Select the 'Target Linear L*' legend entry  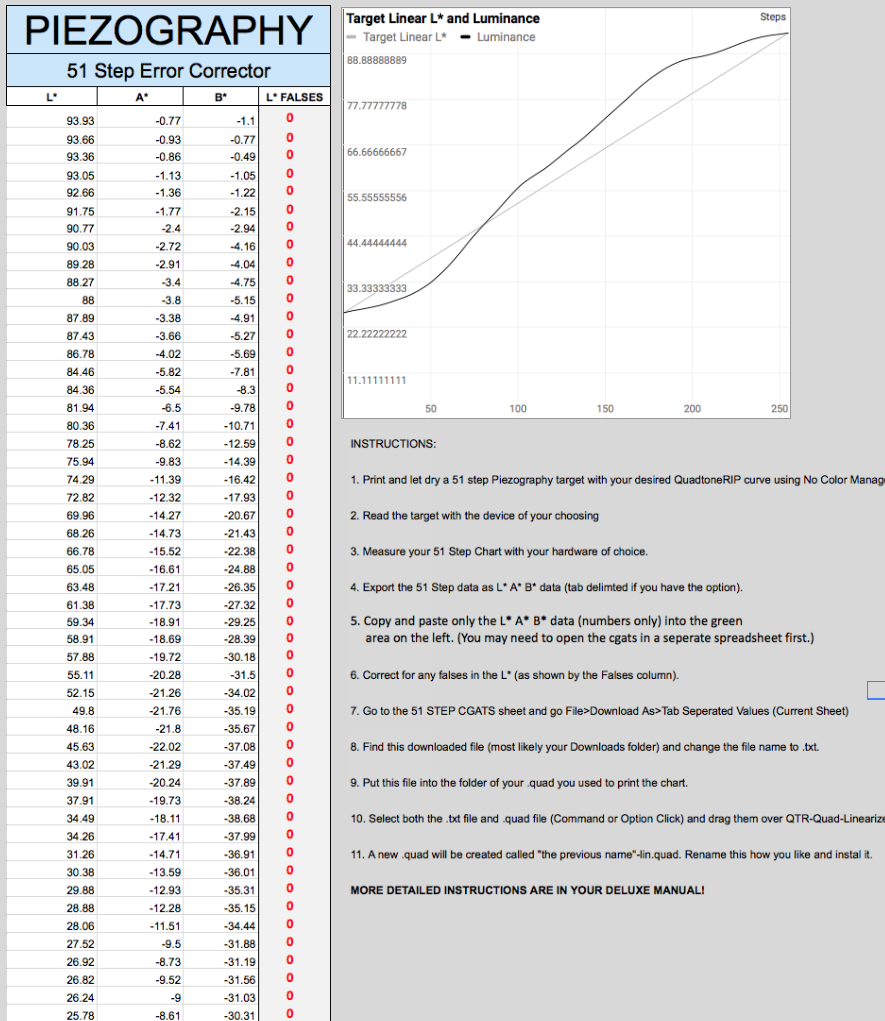pos(397,37)
